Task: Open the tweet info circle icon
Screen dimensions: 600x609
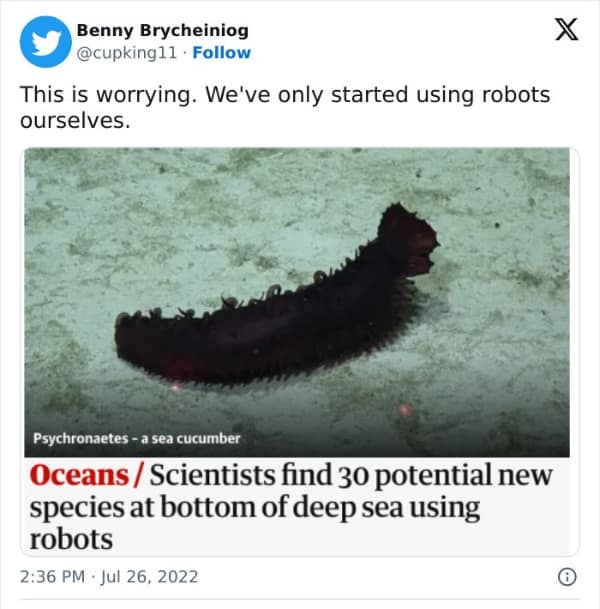Action: 566,577
